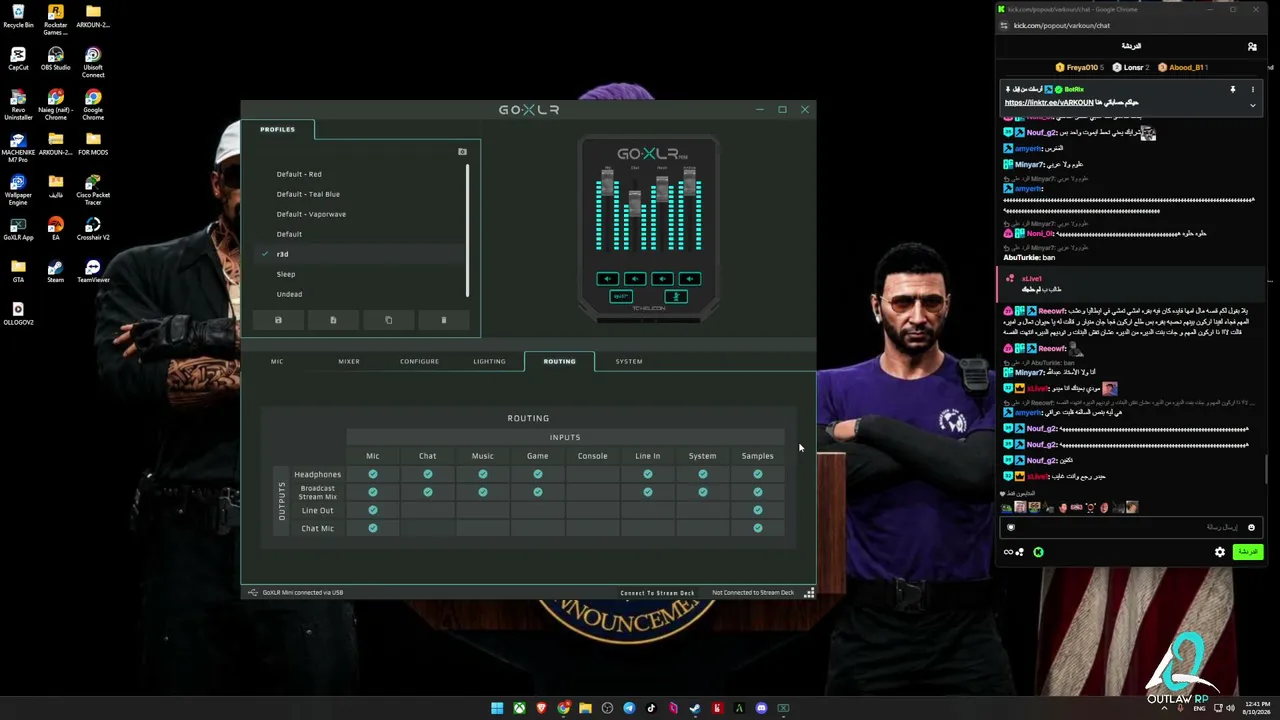Click the Chat fader on GoXLR device

[635, 205]
